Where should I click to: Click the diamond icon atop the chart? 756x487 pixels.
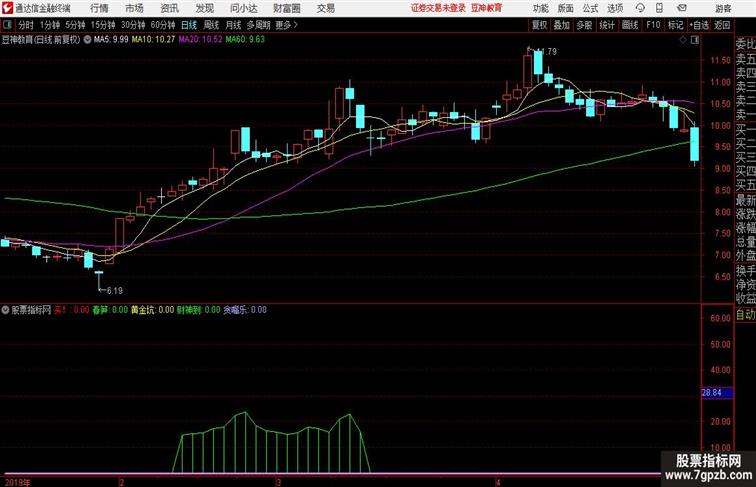coord(683,40)
